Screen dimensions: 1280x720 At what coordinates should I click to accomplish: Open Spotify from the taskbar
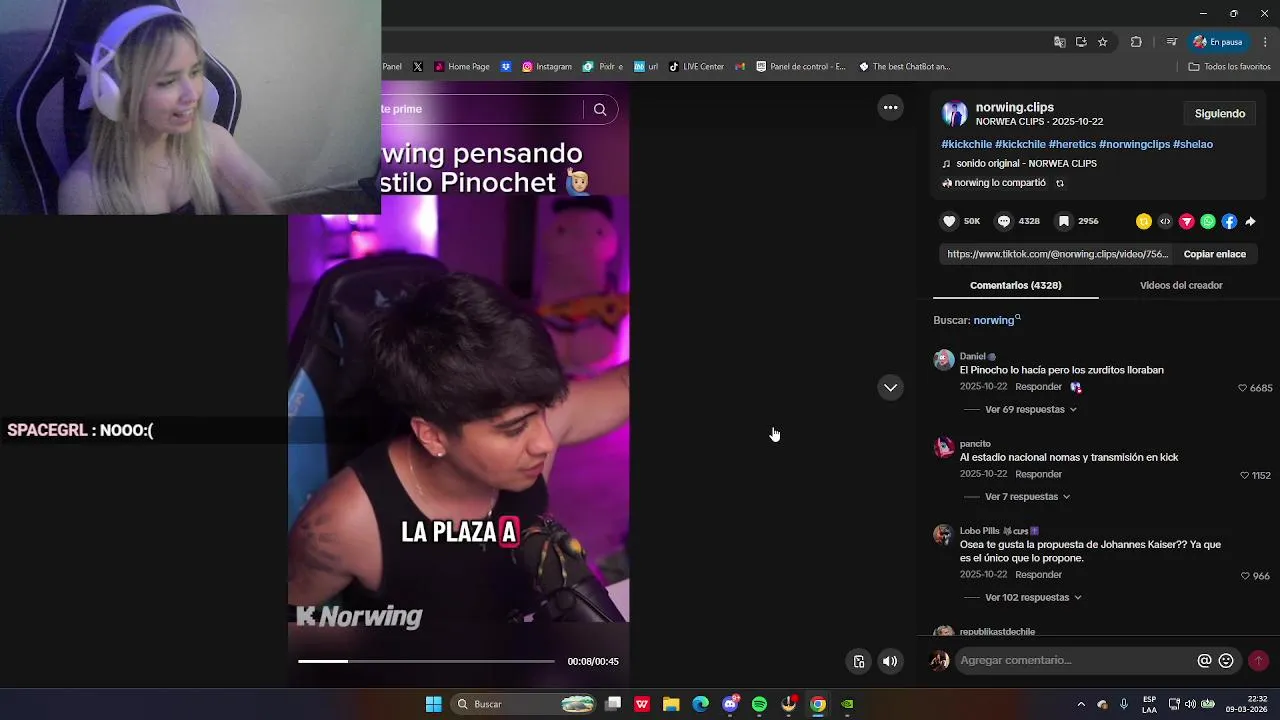759,704
